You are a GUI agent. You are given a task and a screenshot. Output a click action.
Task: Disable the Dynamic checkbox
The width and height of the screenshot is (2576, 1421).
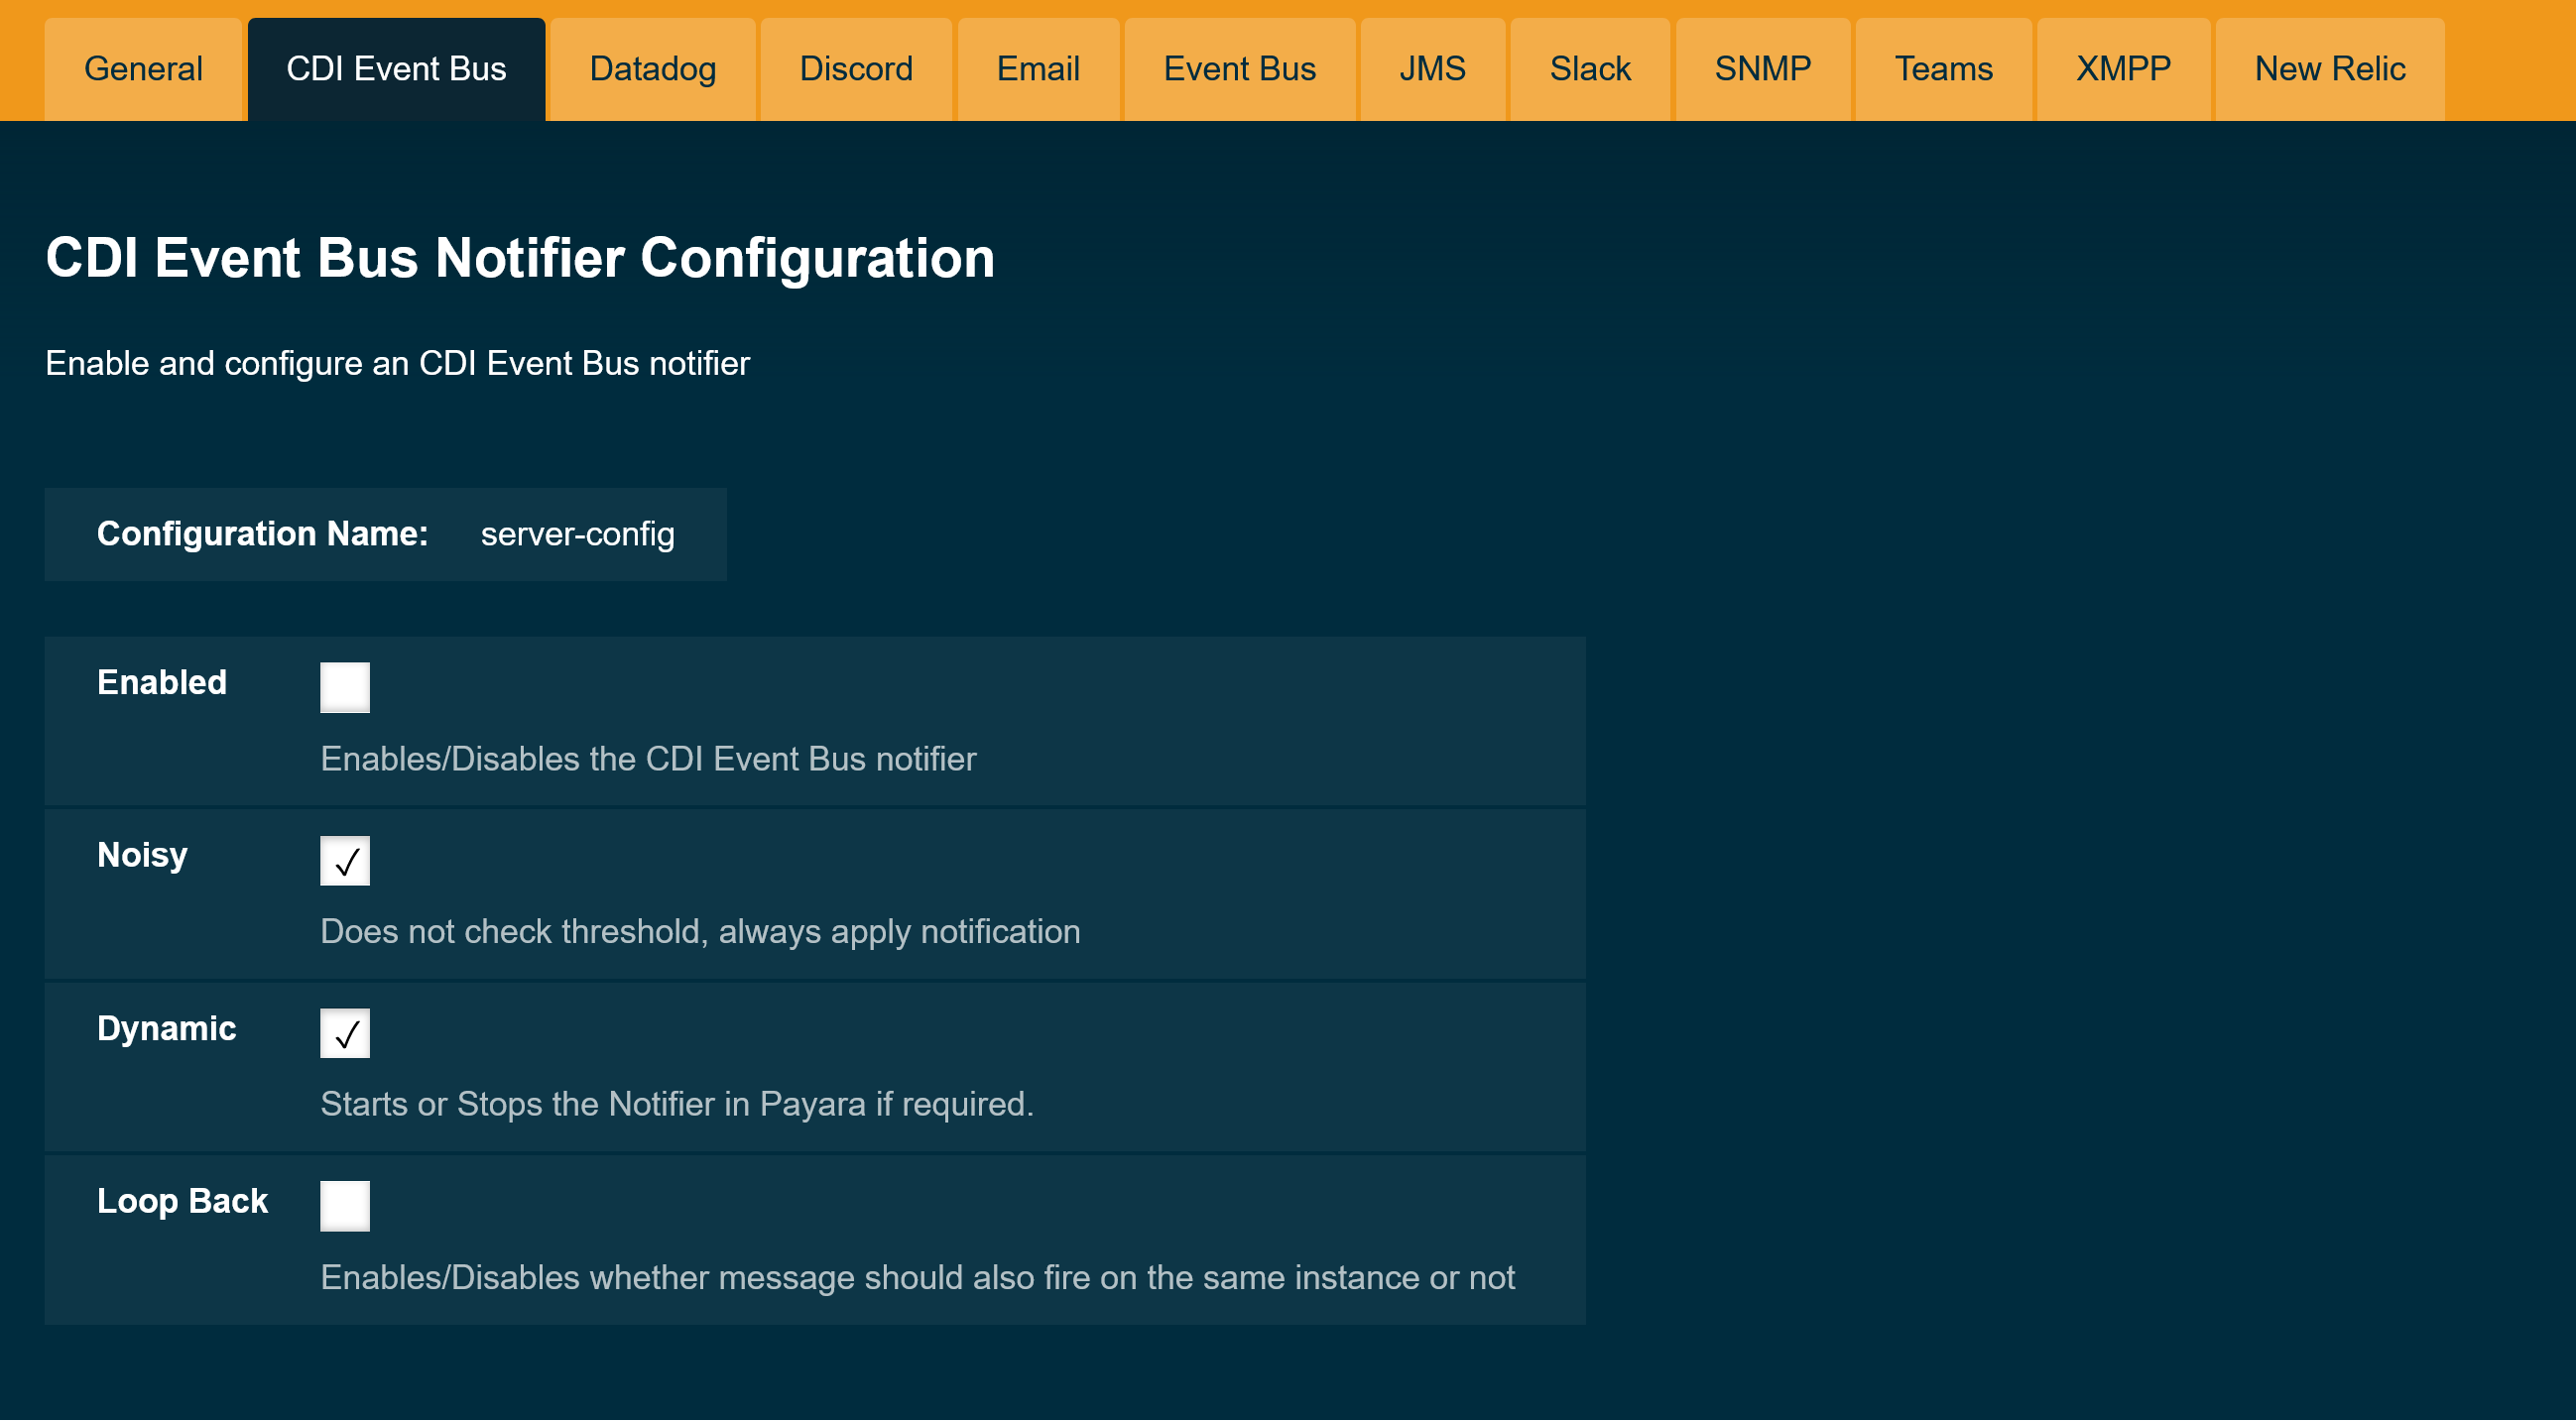(x=344, y=1032)
